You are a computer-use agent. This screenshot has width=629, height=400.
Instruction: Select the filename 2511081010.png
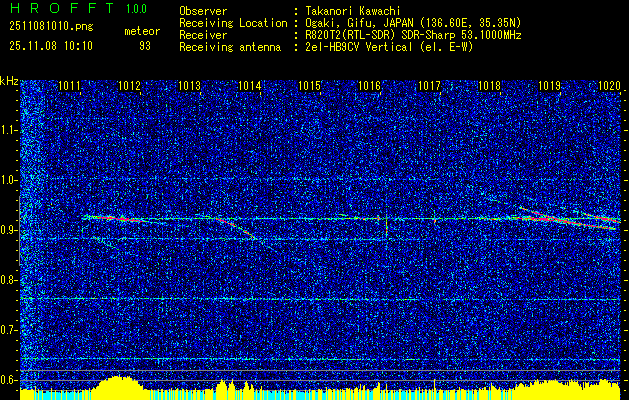pyautogui.click(x=51, y=26)
